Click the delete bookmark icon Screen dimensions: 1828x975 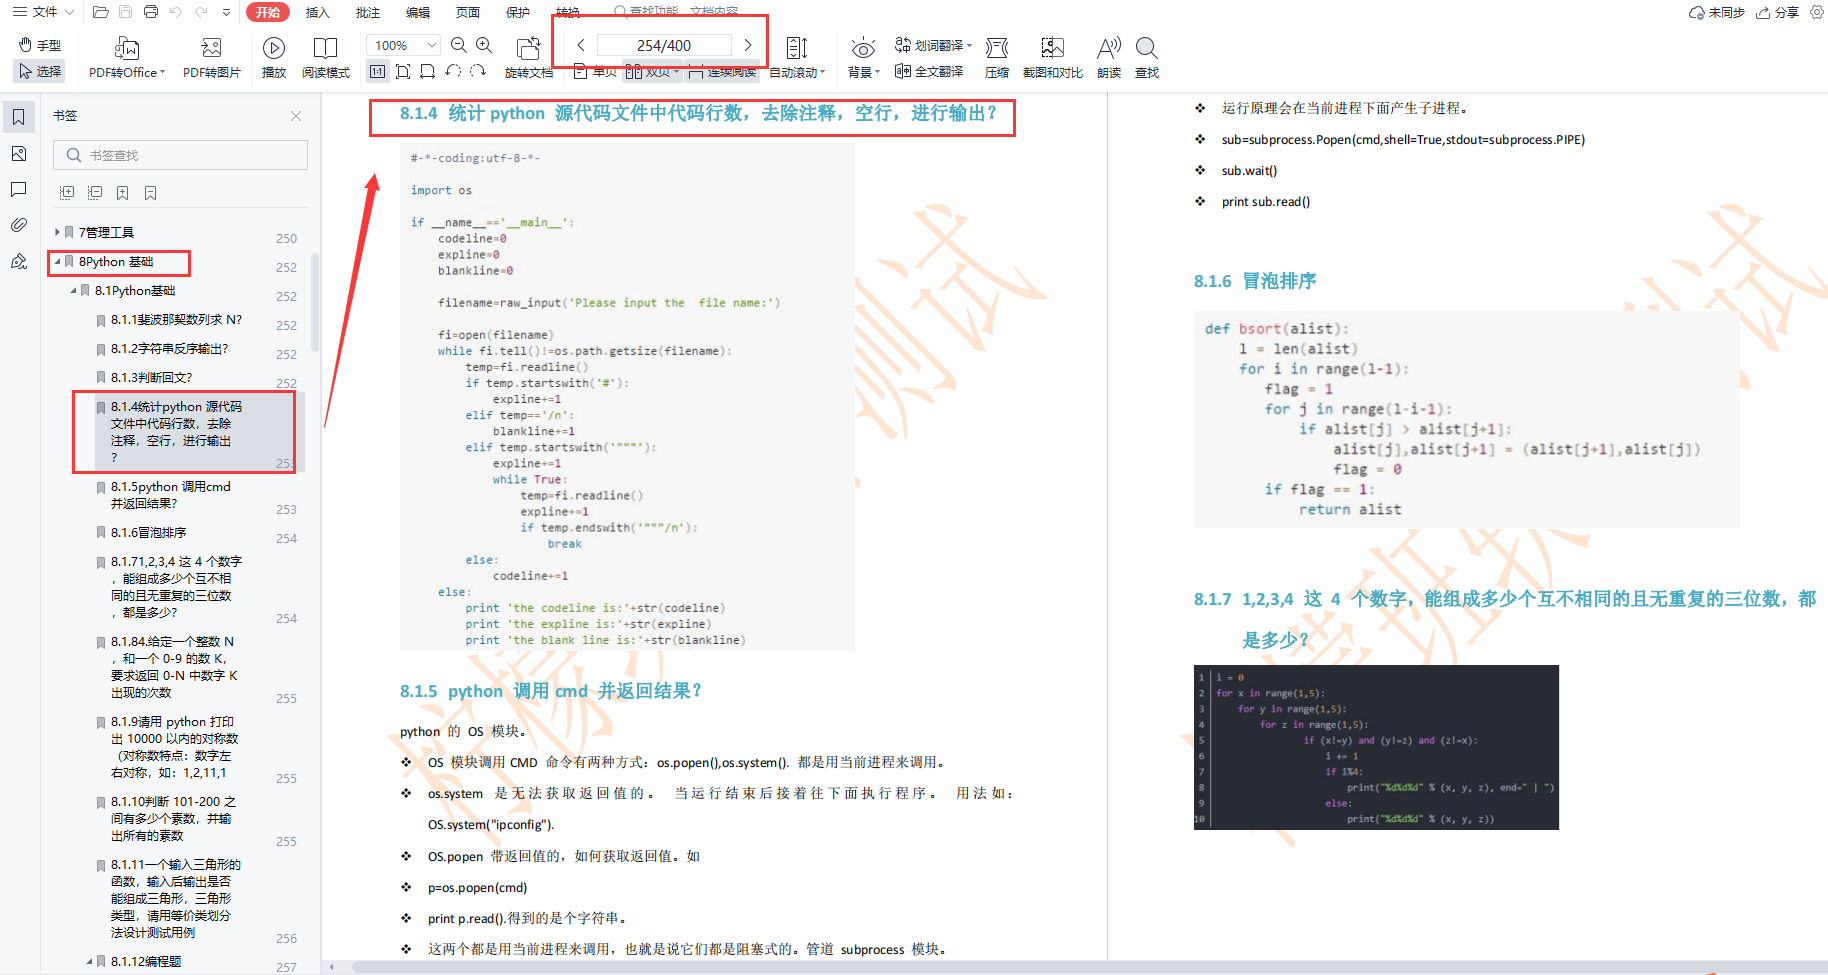click(x=150, y=193)
